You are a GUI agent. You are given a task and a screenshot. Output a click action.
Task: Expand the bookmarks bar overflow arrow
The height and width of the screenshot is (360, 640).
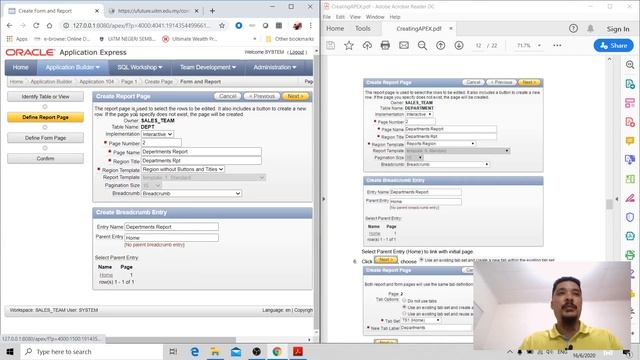[255, 39]
